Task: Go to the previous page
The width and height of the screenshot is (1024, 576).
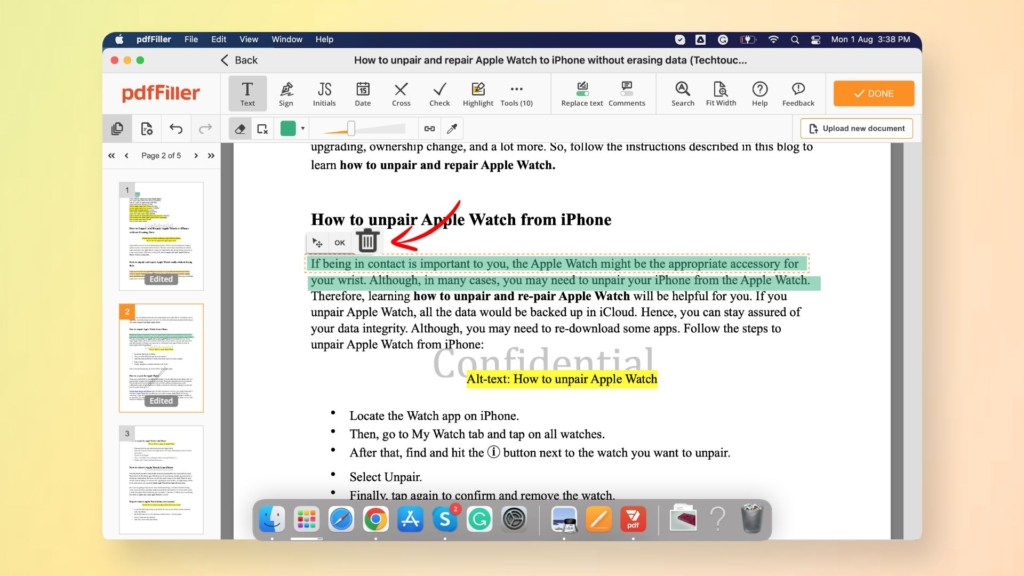Action: click(x=127, y=155)
